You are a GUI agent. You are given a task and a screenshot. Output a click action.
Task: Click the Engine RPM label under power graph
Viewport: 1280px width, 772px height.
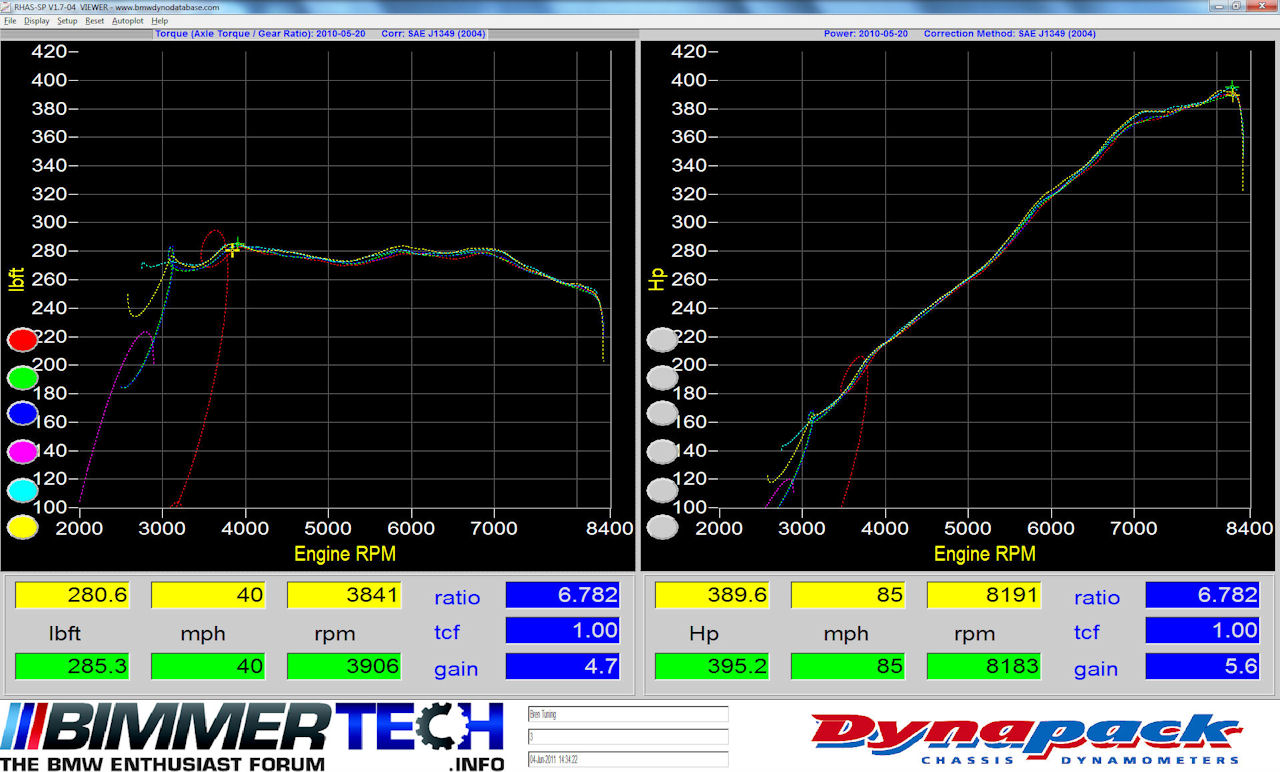984,553
